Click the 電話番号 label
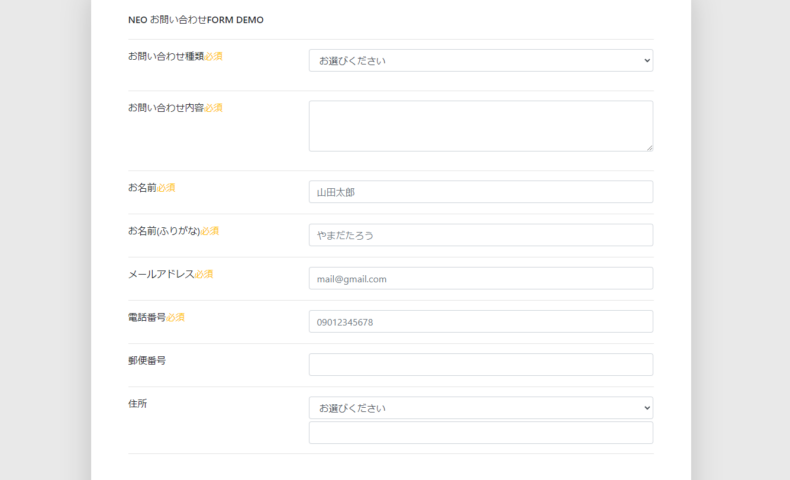The width and height of the screenshot is (790, 480). (x=147, y=317)
